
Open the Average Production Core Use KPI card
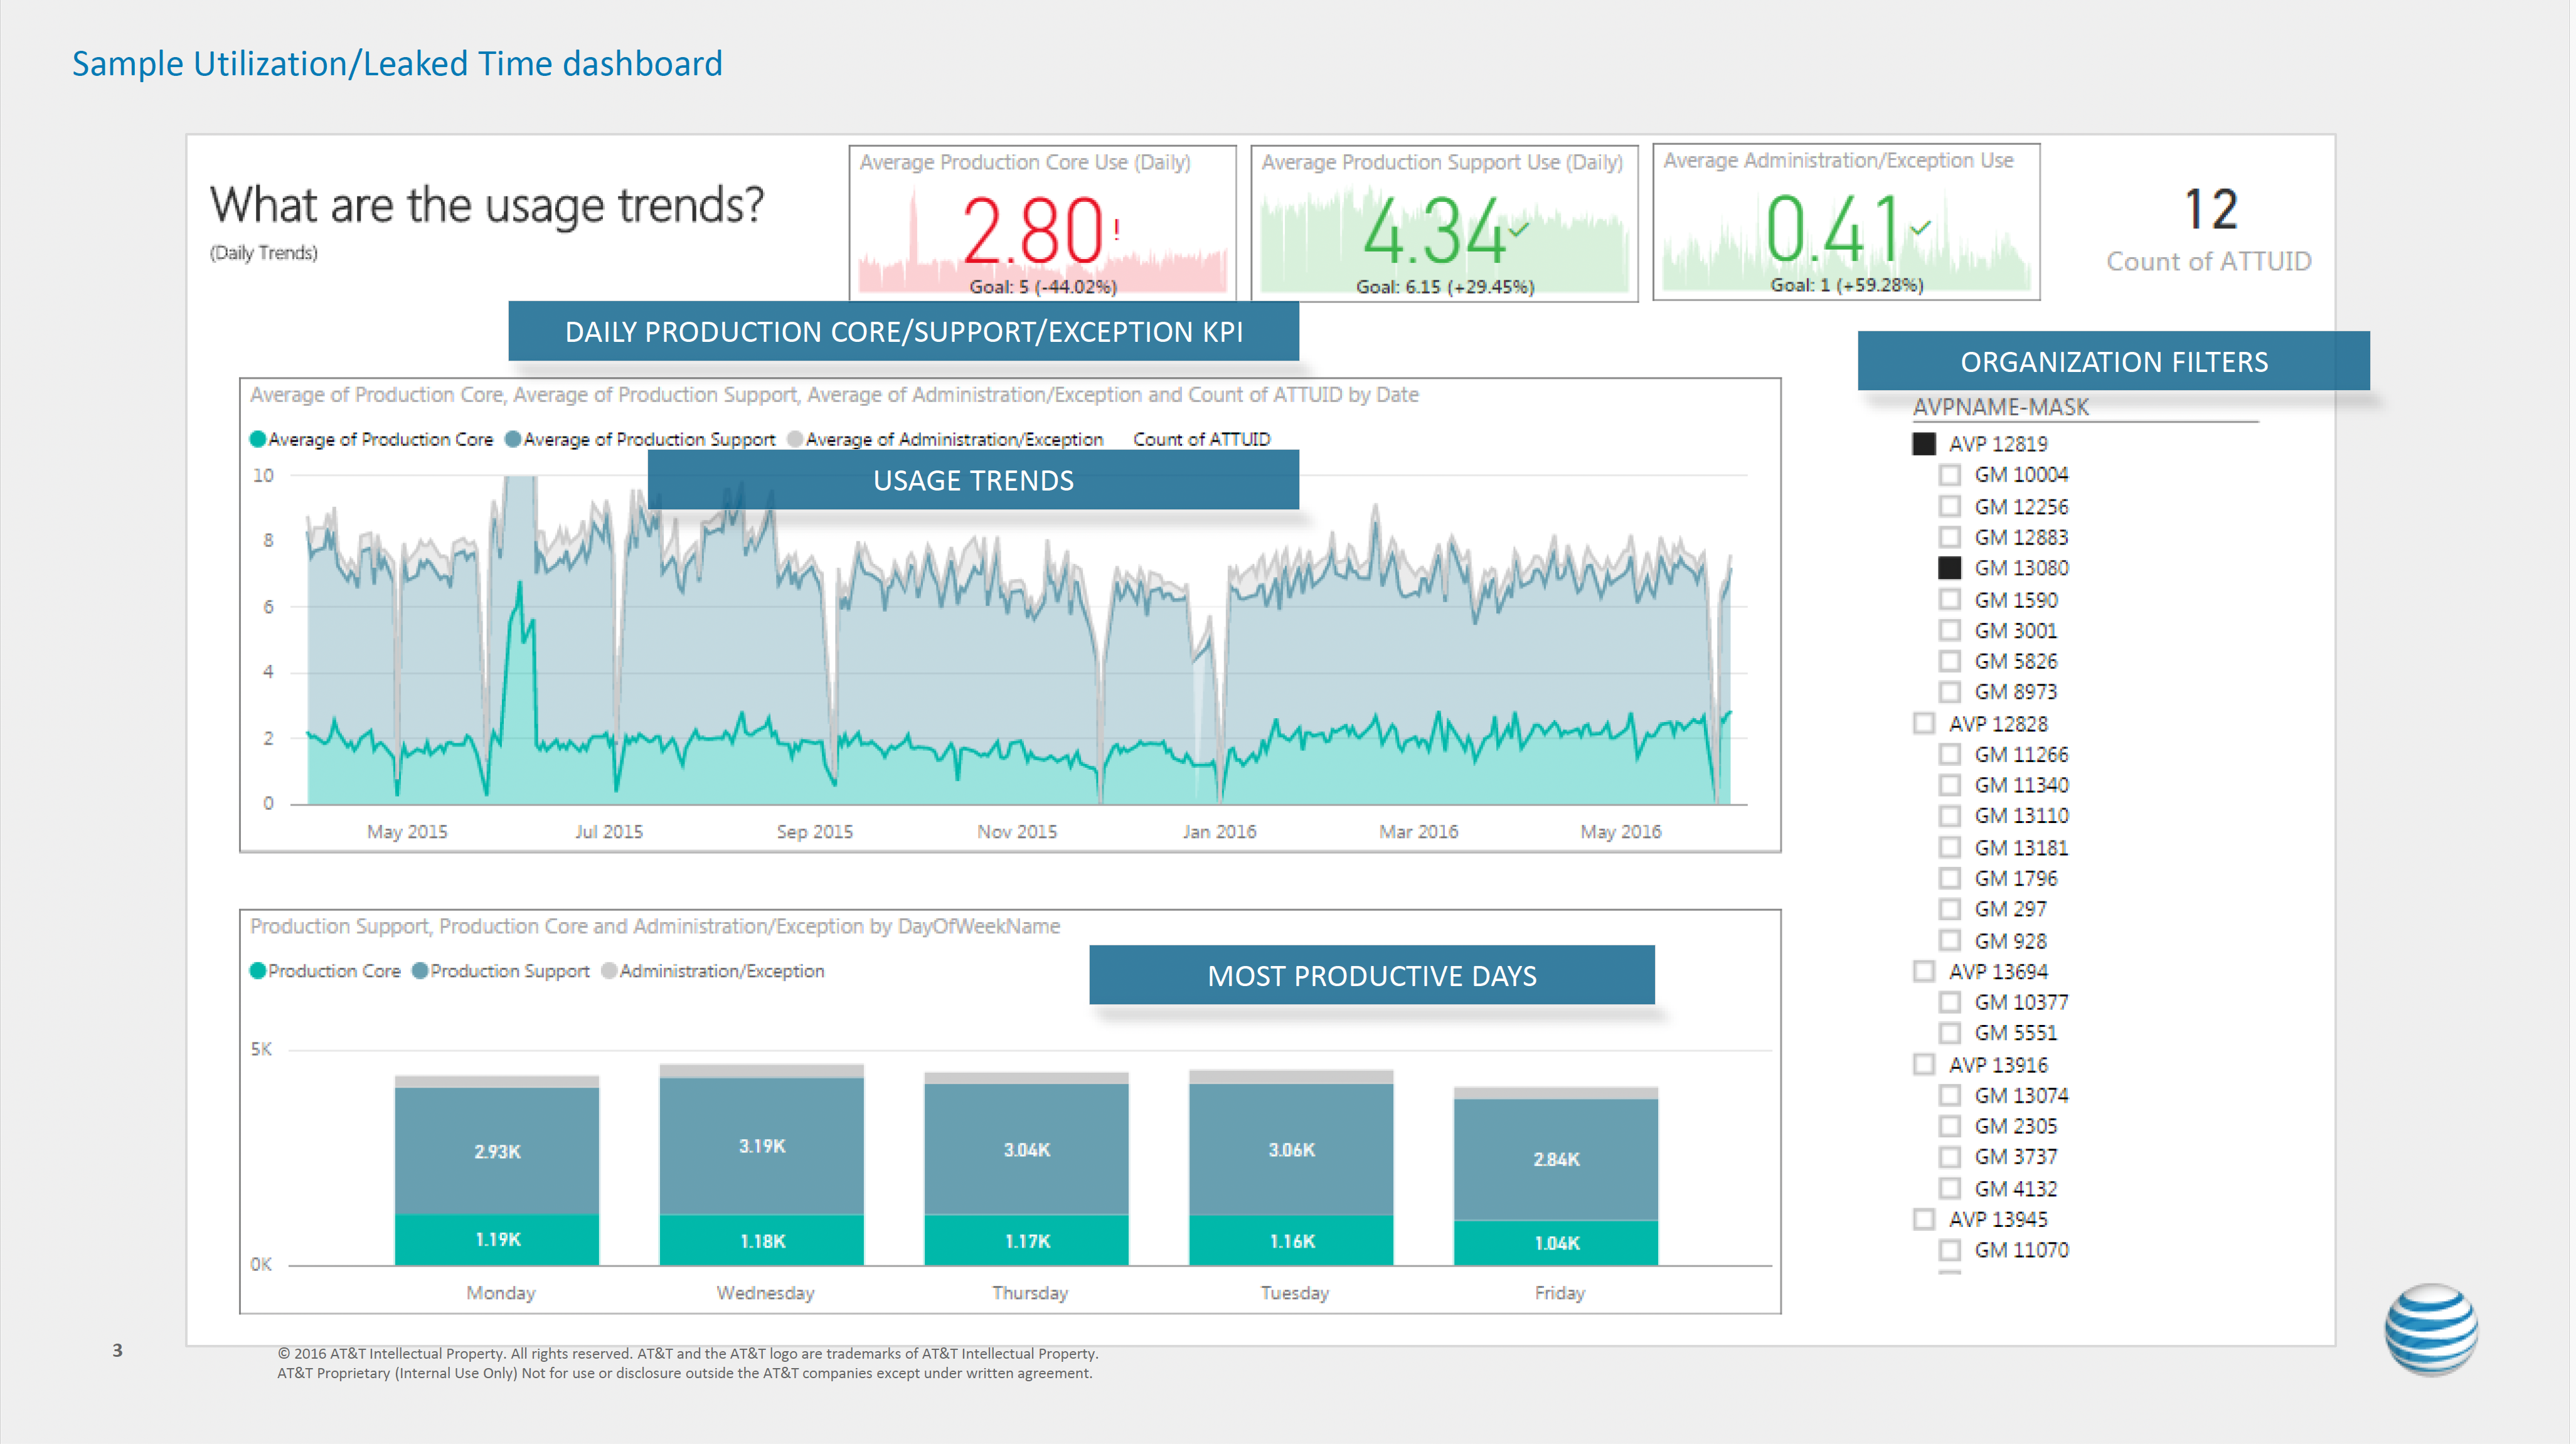pos(1042,223)
